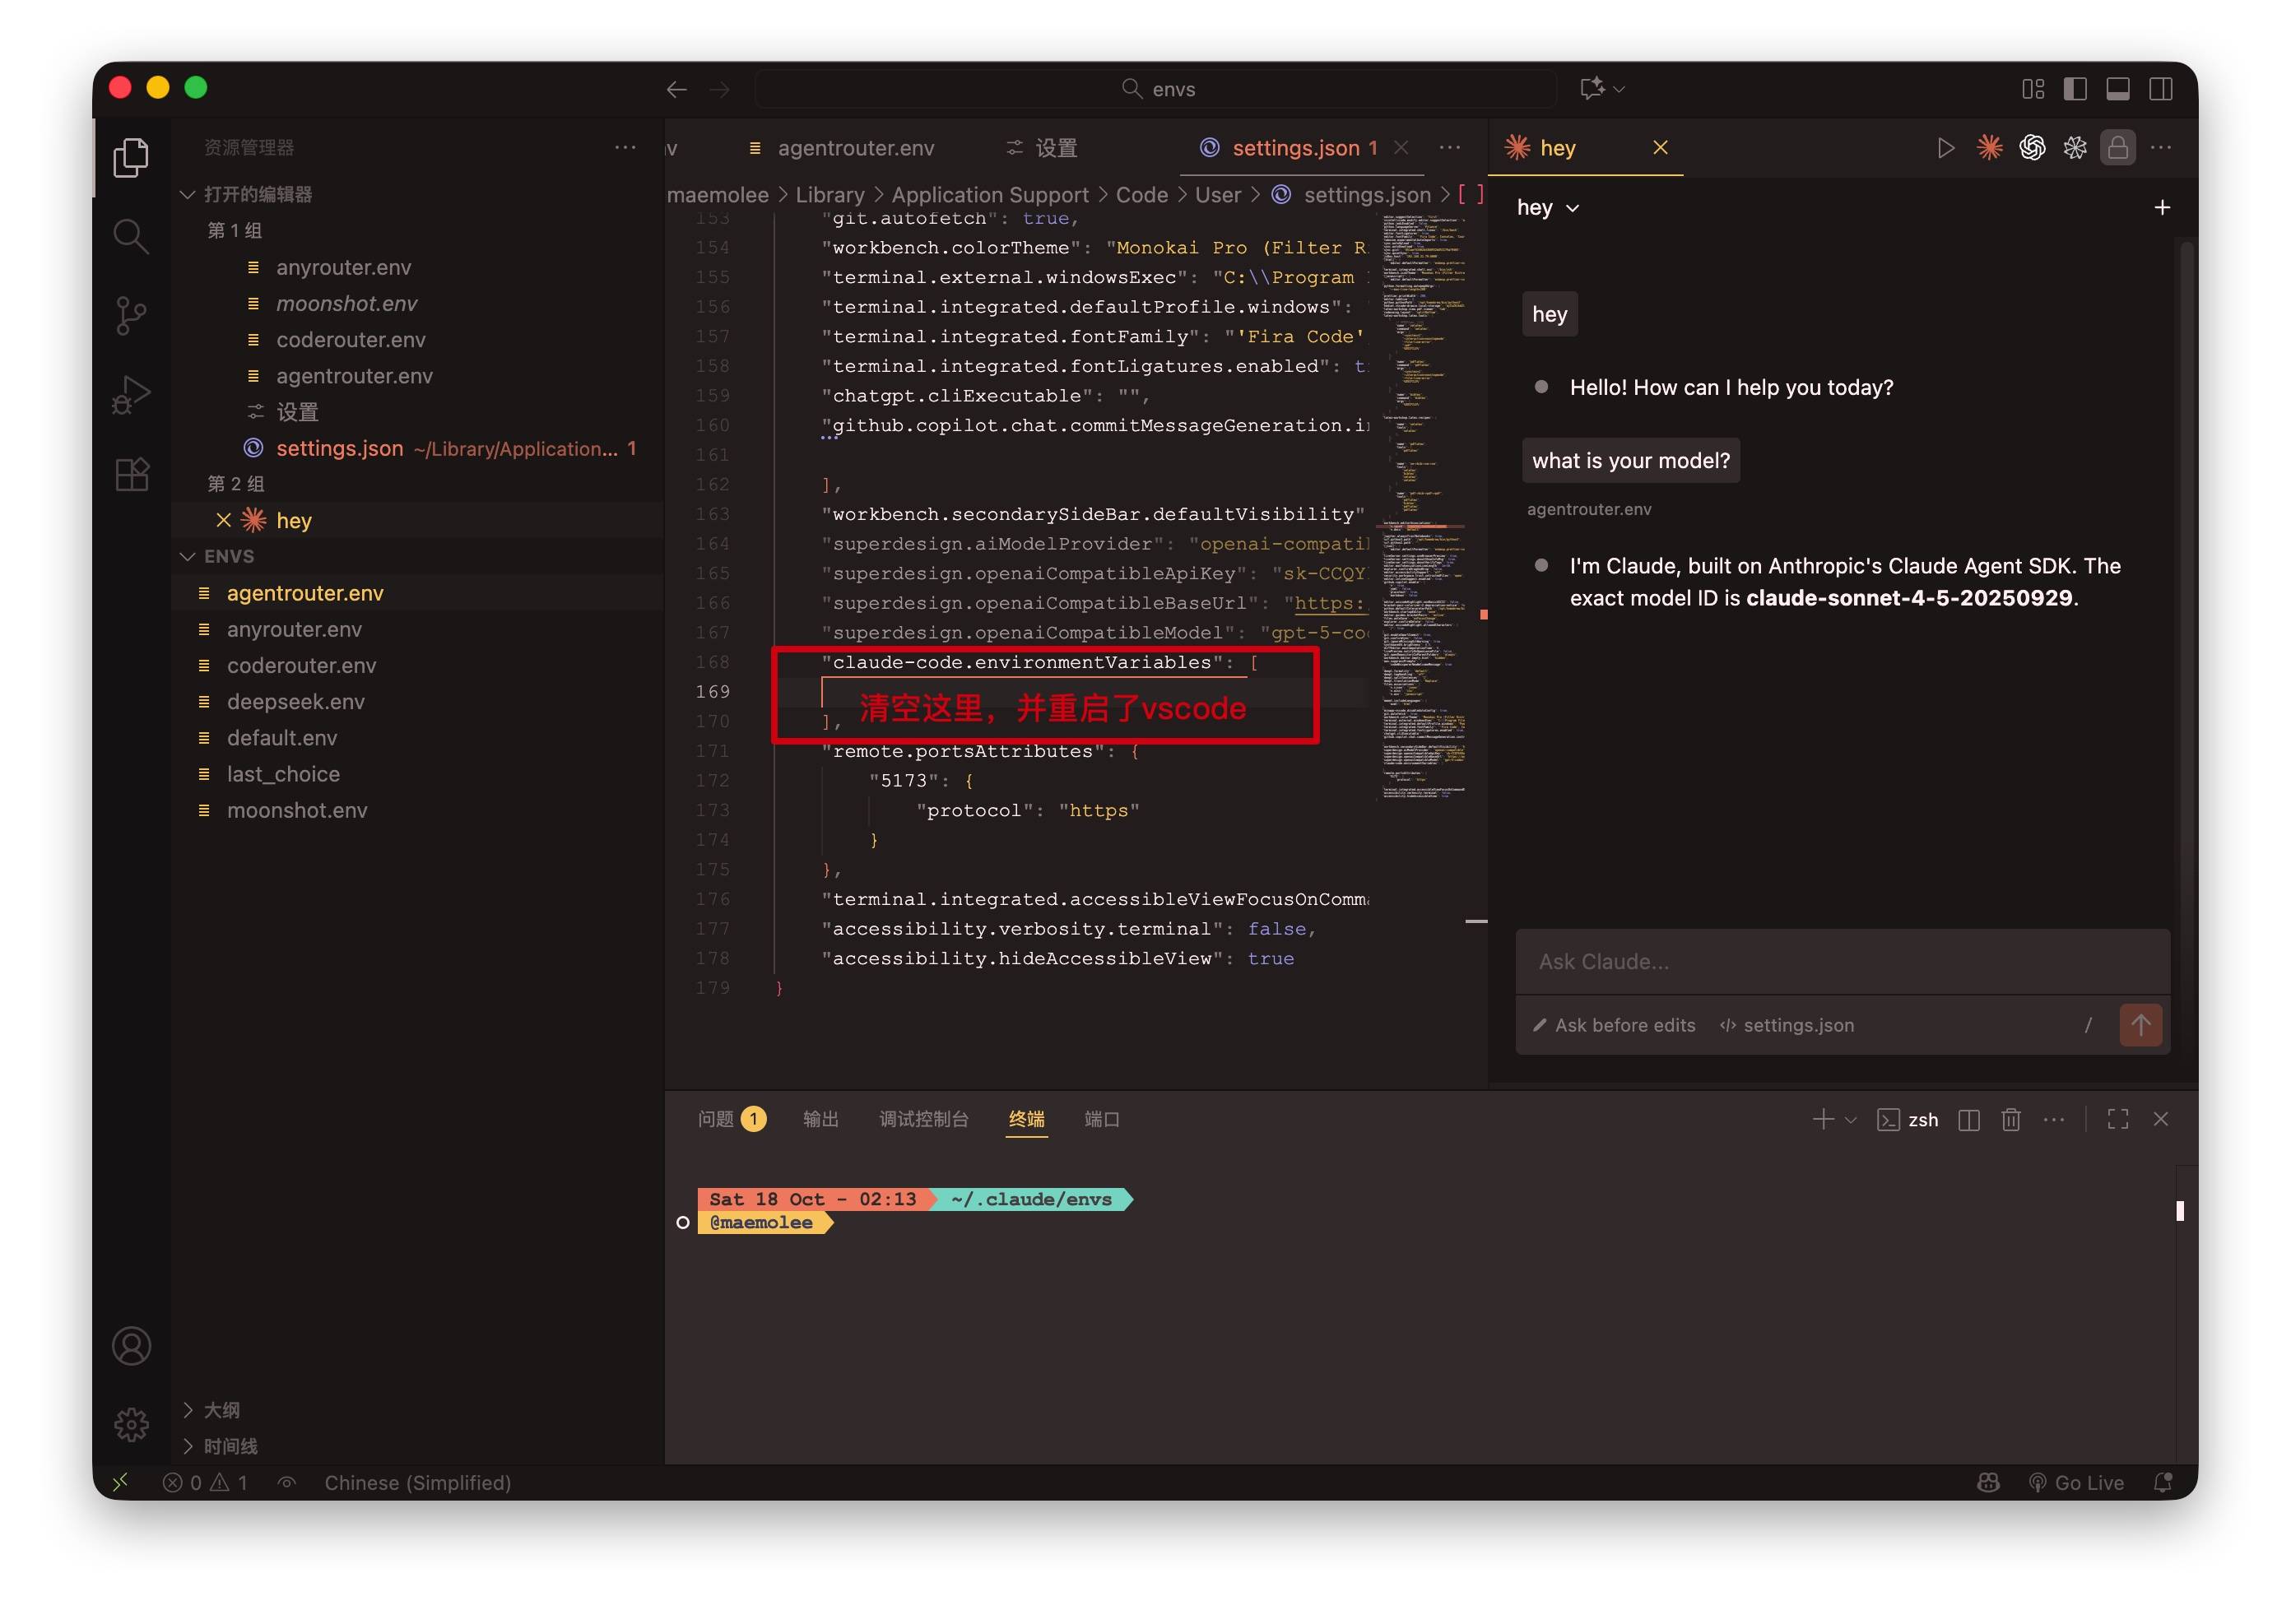Toggle the secondary side bar
Screen dimensions: 2291x1624
point(2161,89)
